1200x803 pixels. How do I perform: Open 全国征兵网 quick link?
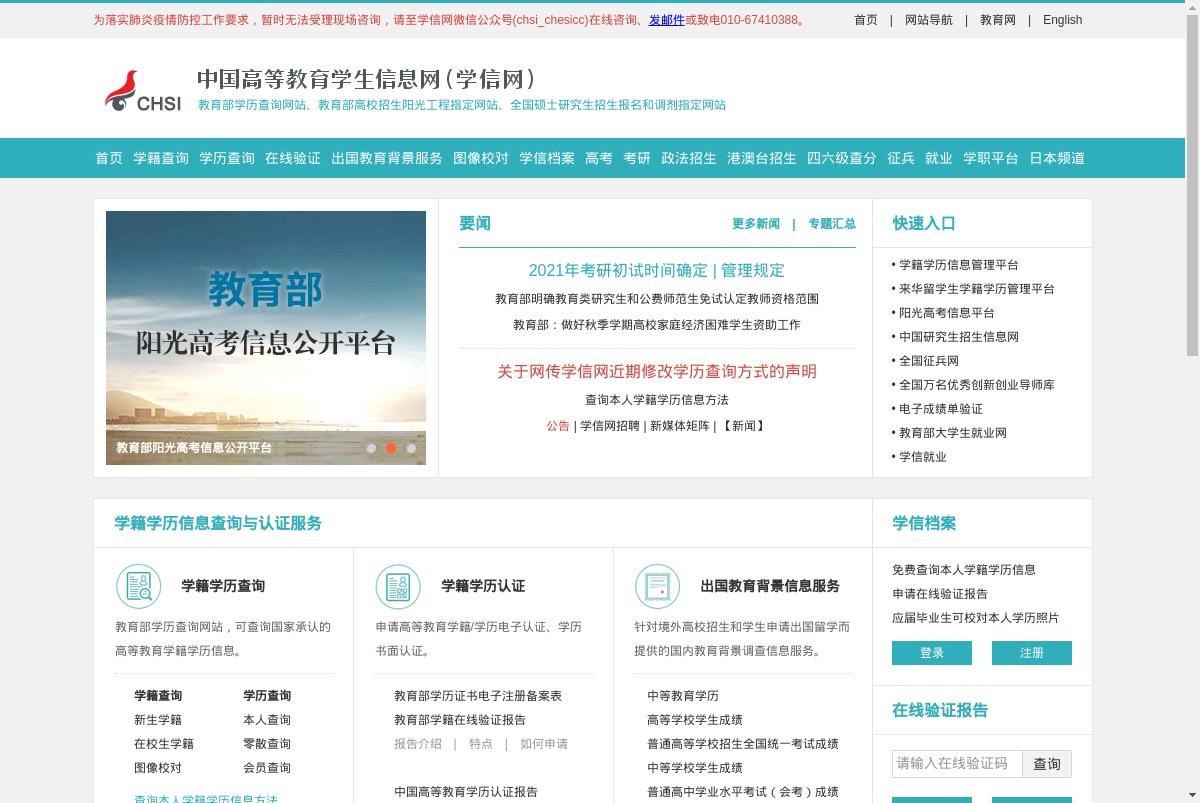[929, 361]
